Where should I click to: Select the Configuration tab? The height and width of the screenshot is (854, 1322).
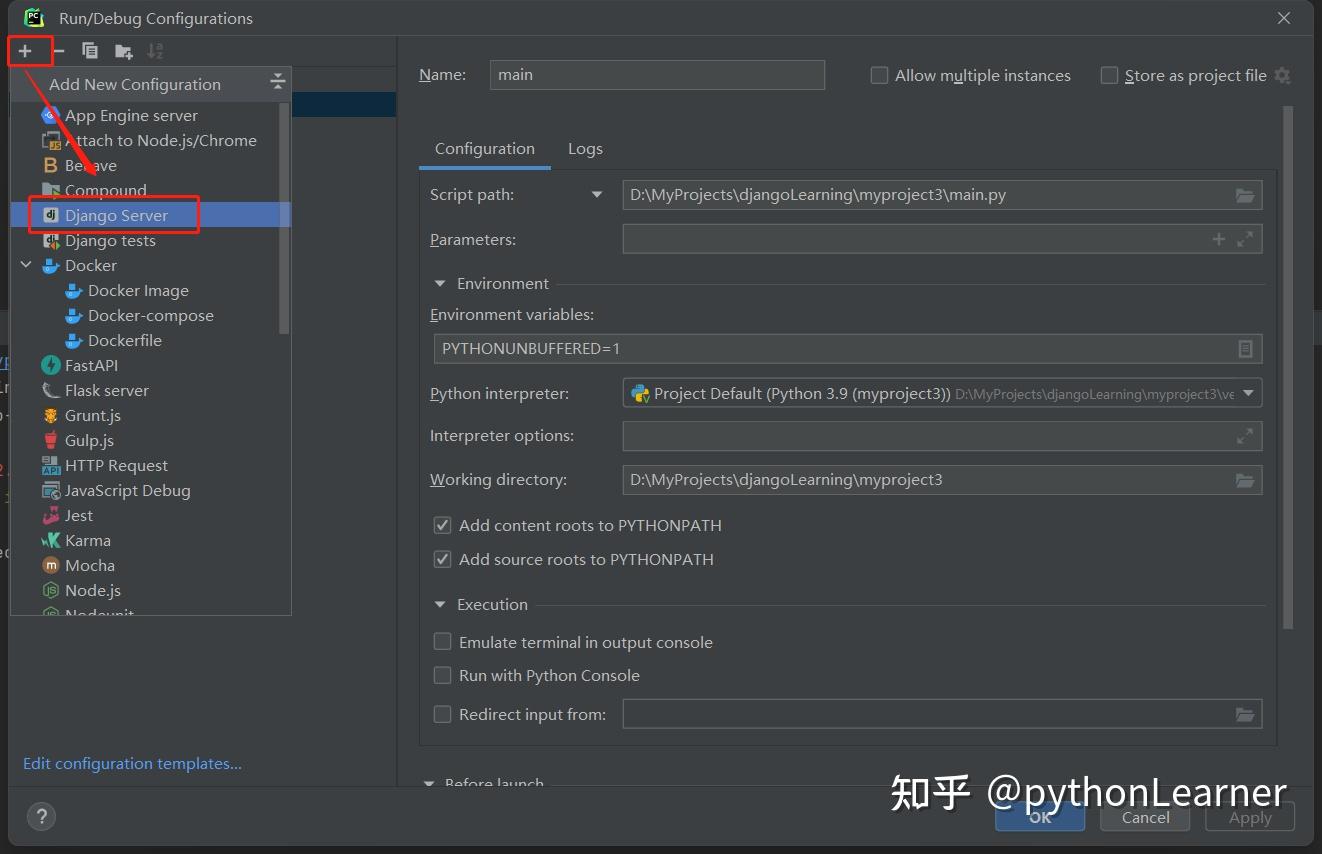point(484,148)
